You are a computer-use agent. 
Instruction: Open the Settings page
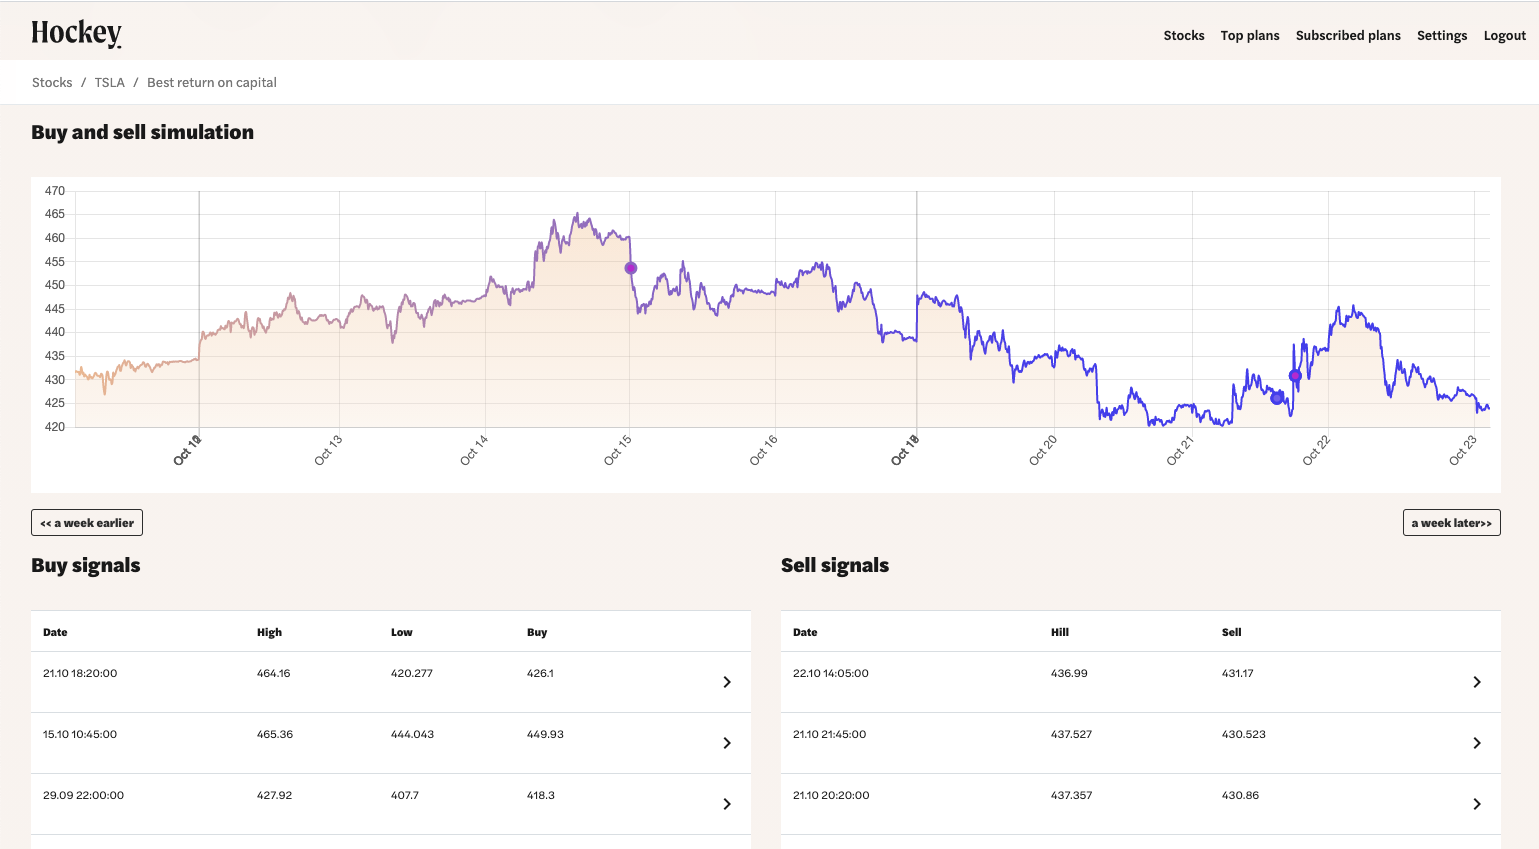(1442, 35)
